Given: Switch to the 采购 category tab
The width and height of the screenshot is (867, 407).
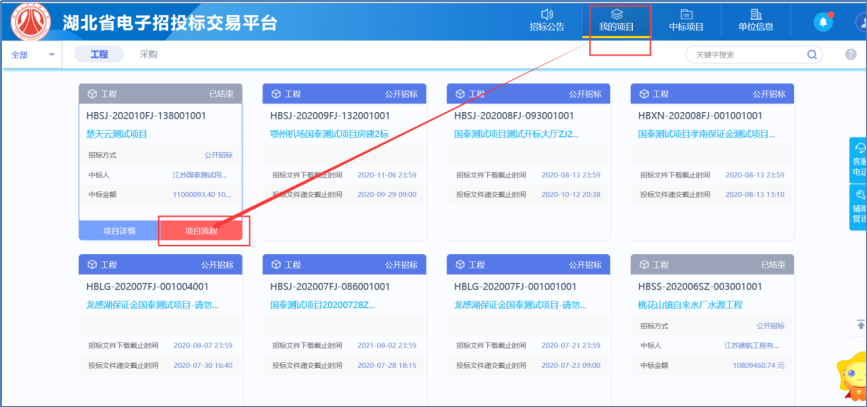Looking at the screenshot, I should click(148, 55).
